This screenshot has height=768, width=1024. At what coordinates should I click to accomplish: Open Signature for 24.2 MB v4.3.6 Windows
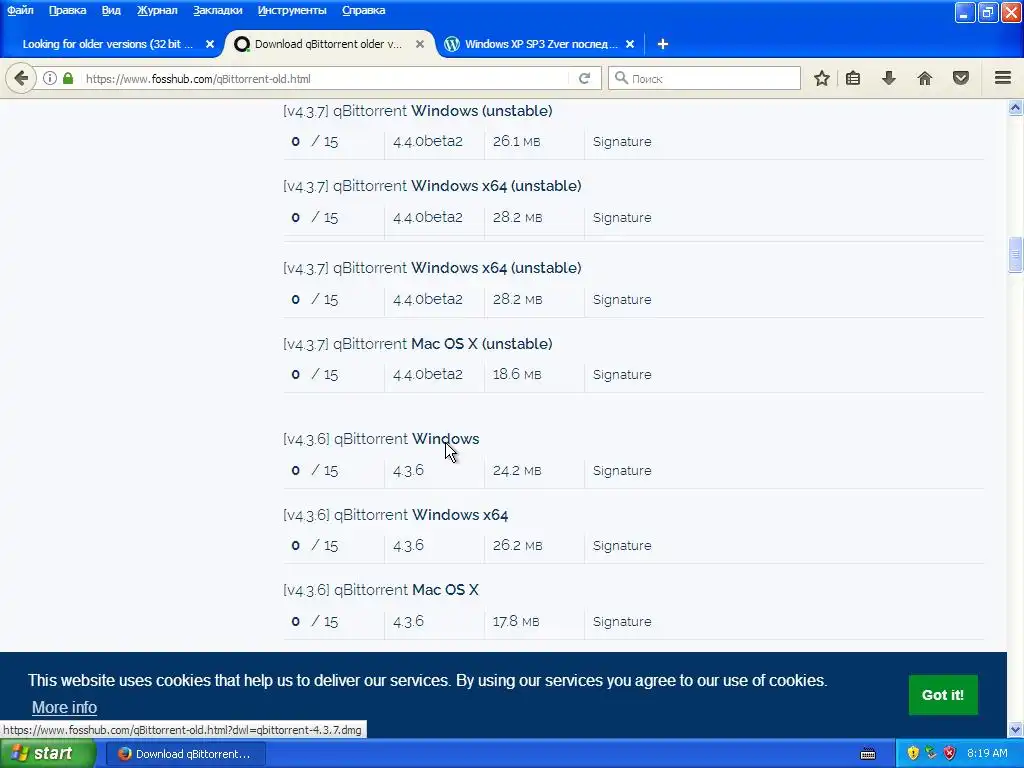(x=622, y=471)
